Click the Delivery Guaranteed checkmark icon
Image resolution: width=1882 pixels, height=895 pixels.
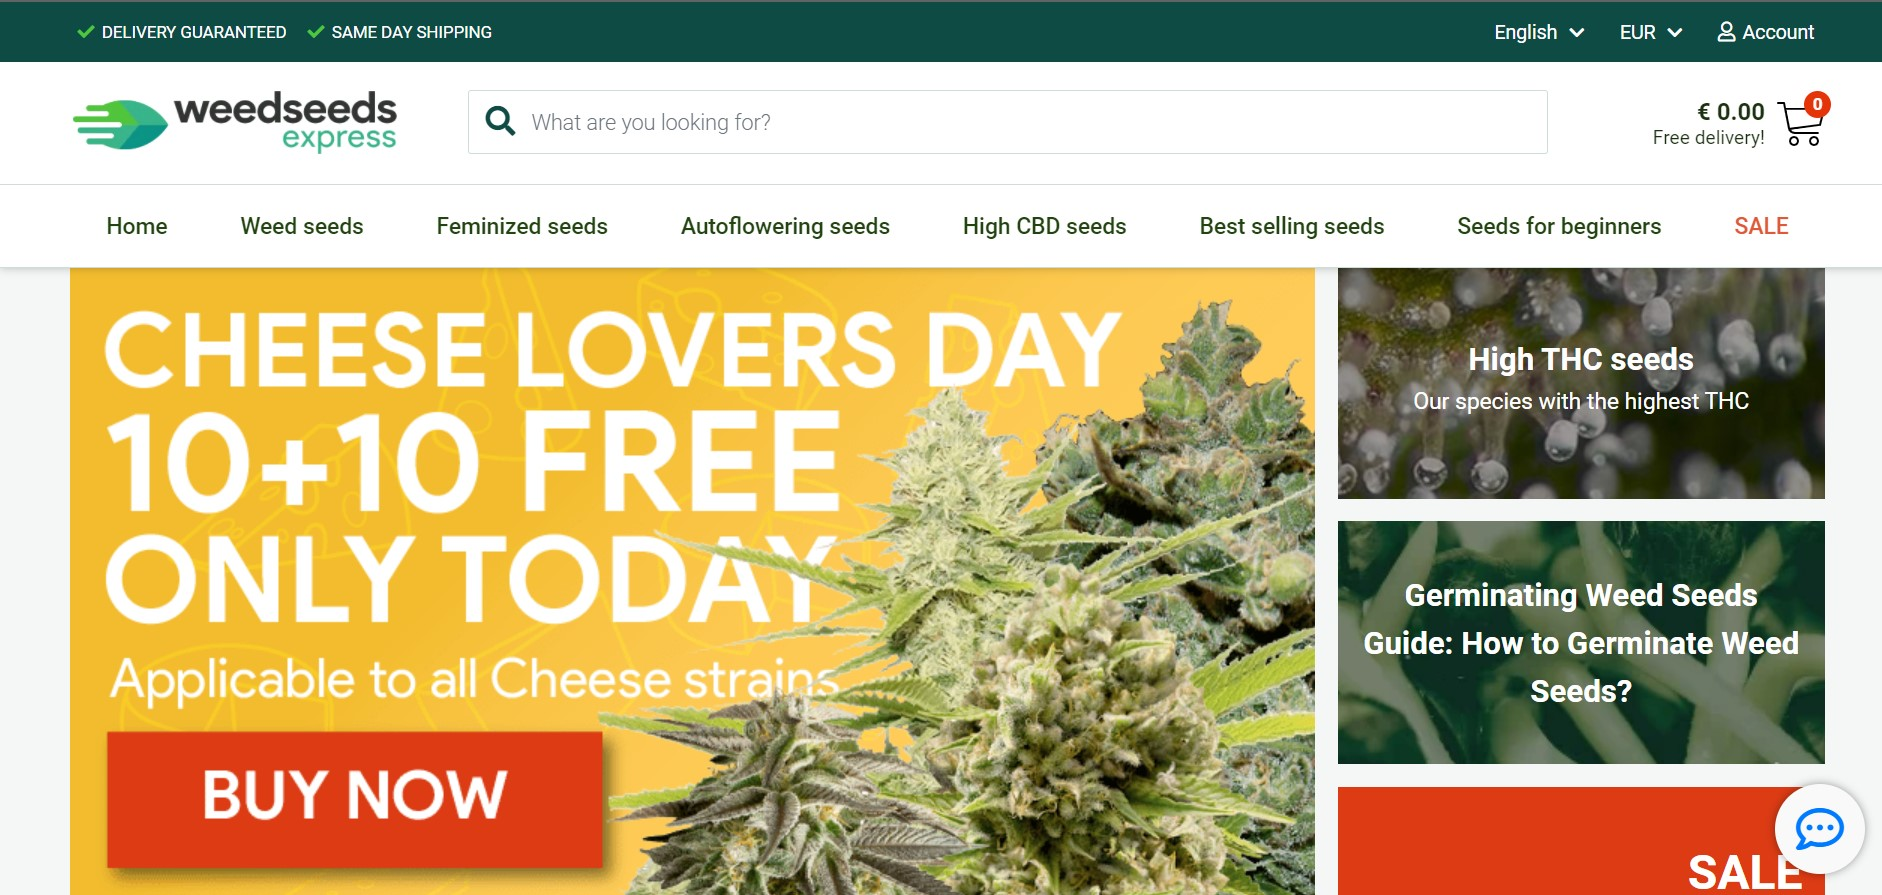click(x=86, y=32)
